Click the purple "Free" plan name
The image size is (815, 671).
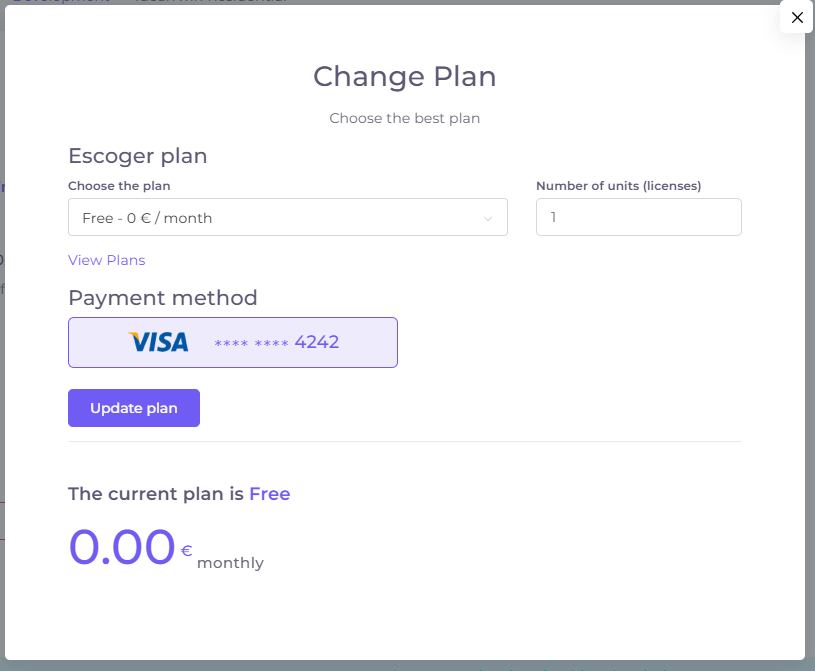click(270, 494)
